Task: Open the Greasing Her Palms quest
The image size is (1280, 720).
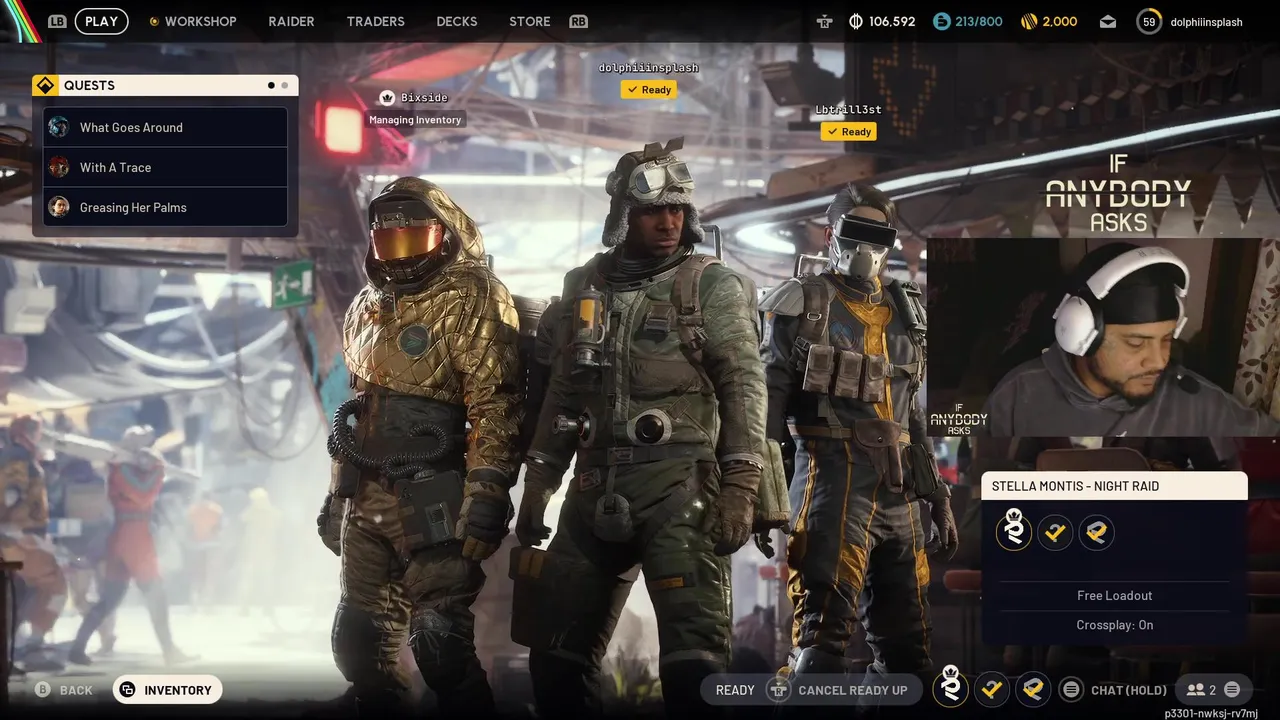Action: (x=165, y=207)
